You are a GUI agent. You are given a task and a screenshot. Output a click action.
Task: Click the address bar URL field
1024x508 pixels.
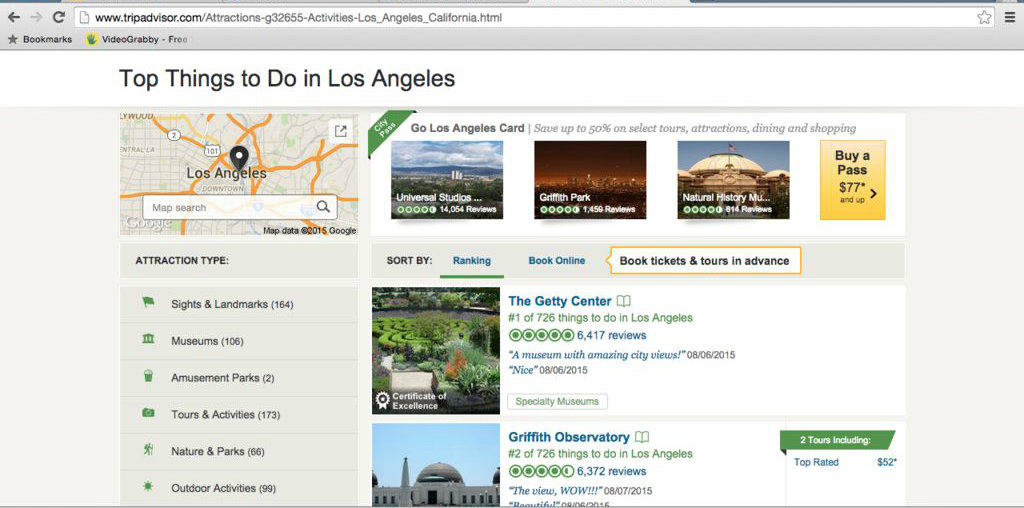(x=534, y=18)
